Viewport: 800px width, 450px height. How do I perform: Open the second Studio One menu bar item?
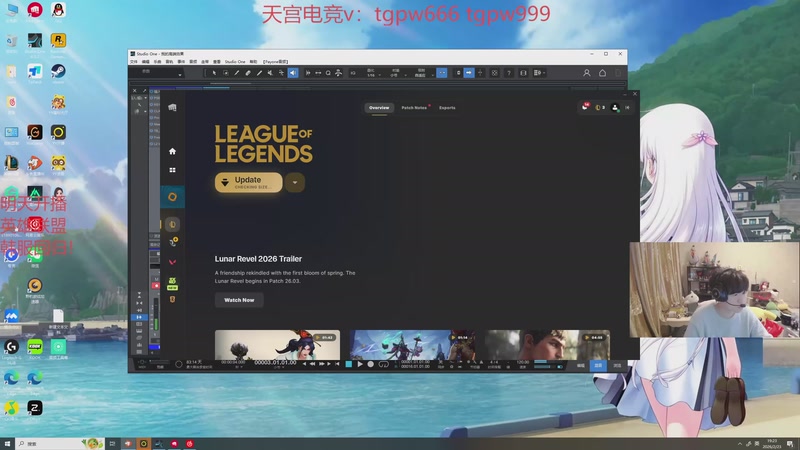pos(145,62)
